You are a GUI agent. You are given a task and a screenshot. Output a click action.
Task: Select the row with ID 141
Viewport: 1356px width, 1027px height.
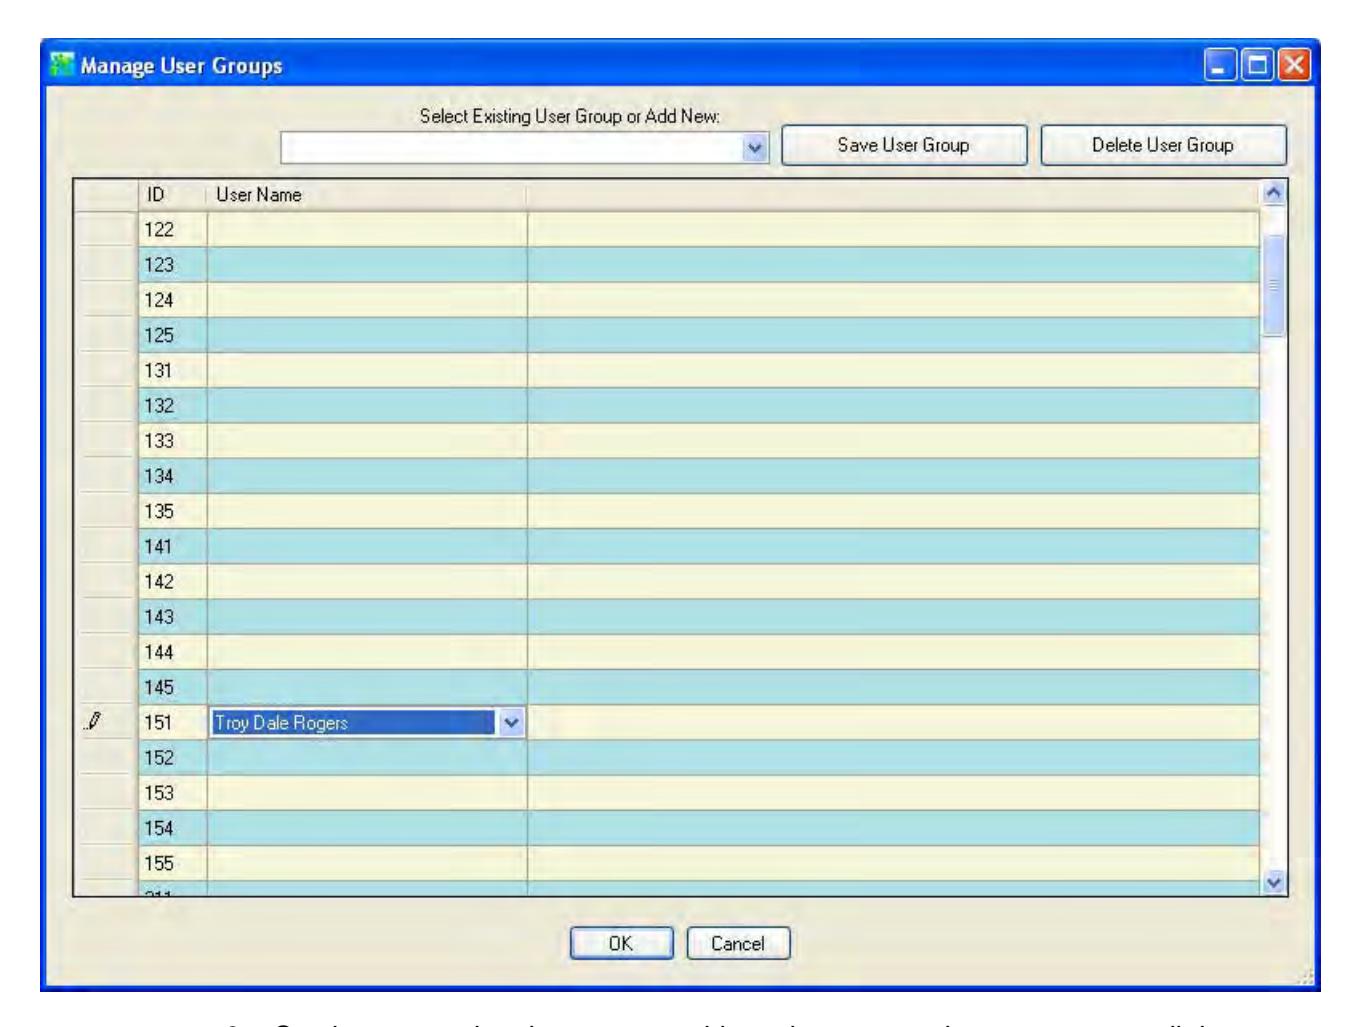[x=667, y=547]
